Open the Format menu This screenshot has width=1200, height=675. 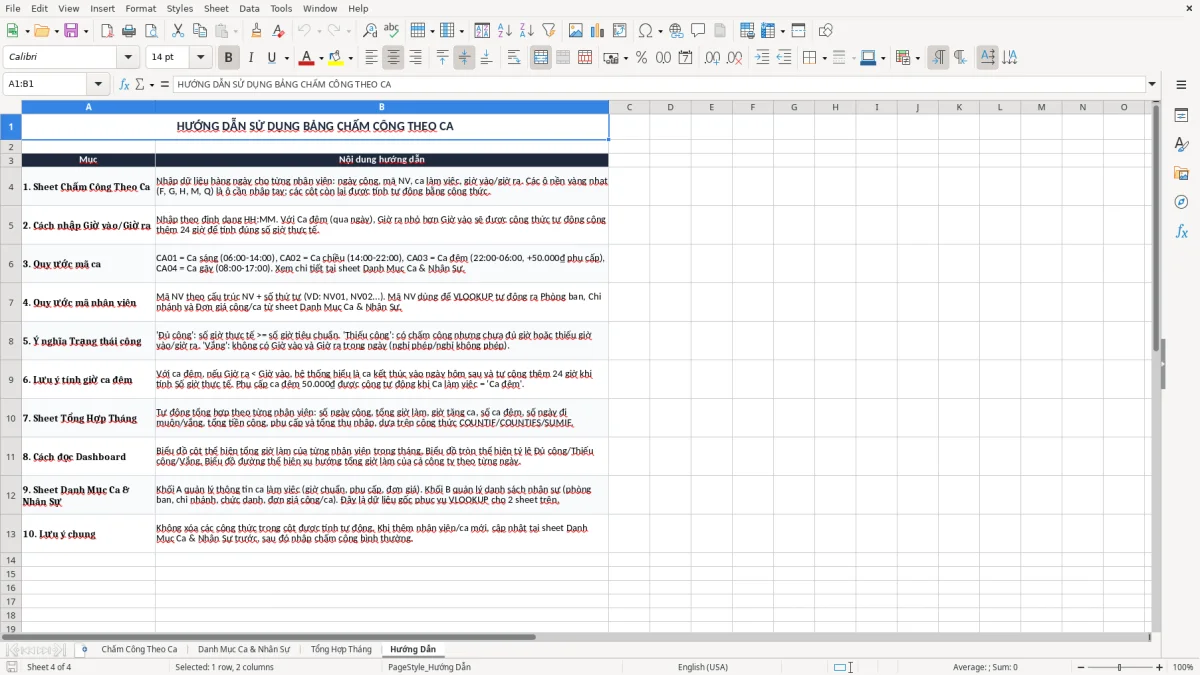140,8
